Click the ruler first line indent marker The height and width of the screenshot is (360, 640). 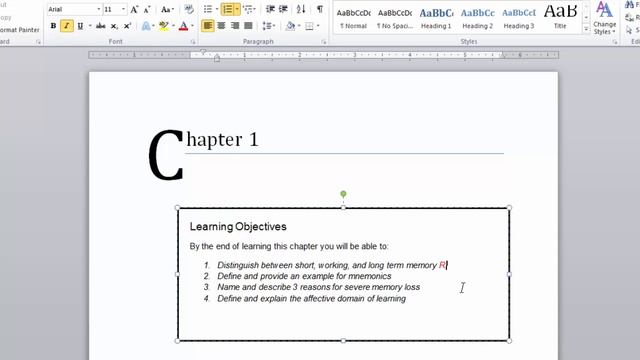pos(203,52)
